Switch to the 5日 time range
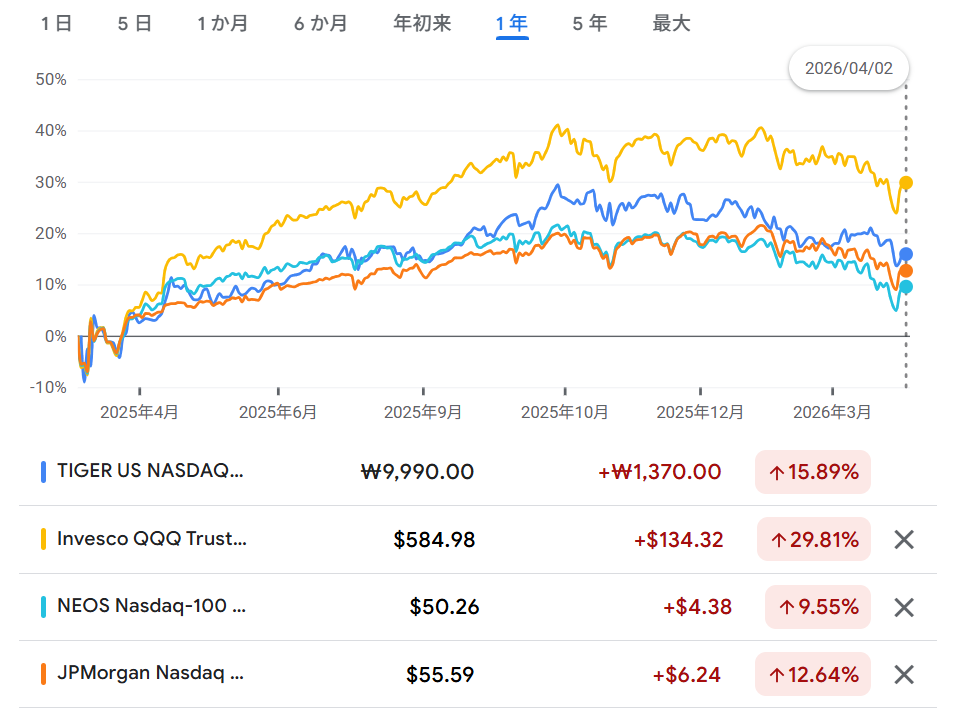Image resolution: width=978 pixels, height=715 pixels. click(x=135, y=23)
